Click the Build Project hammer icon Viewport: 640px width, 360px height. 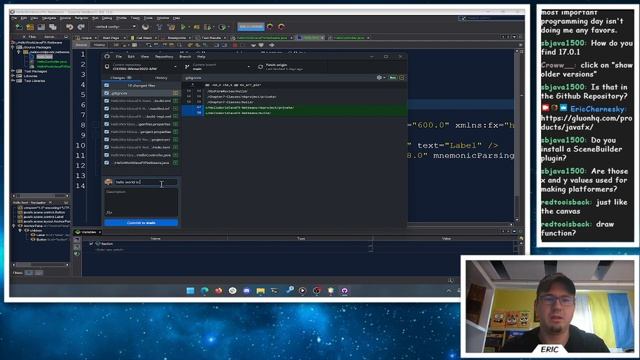160,27
